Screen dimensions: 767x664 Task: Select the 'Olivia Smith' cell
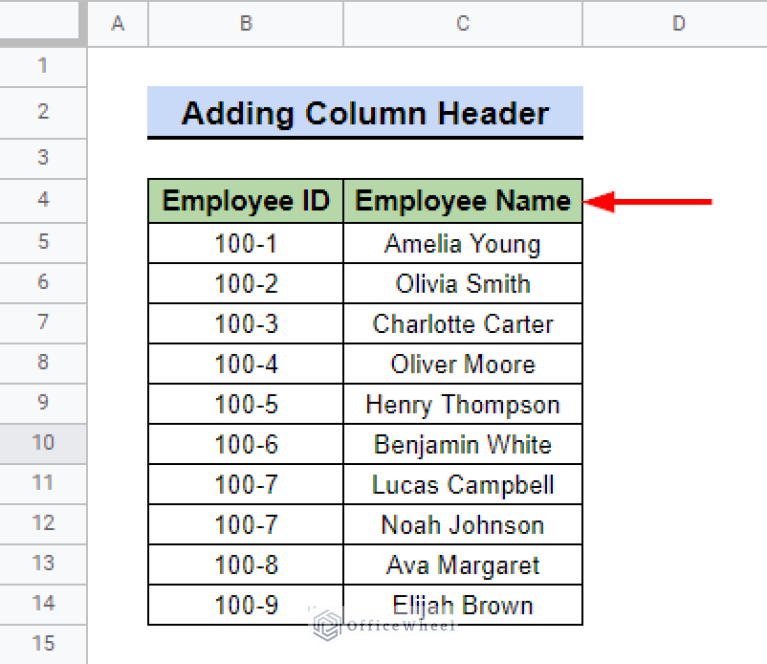[x=463, y=283]
